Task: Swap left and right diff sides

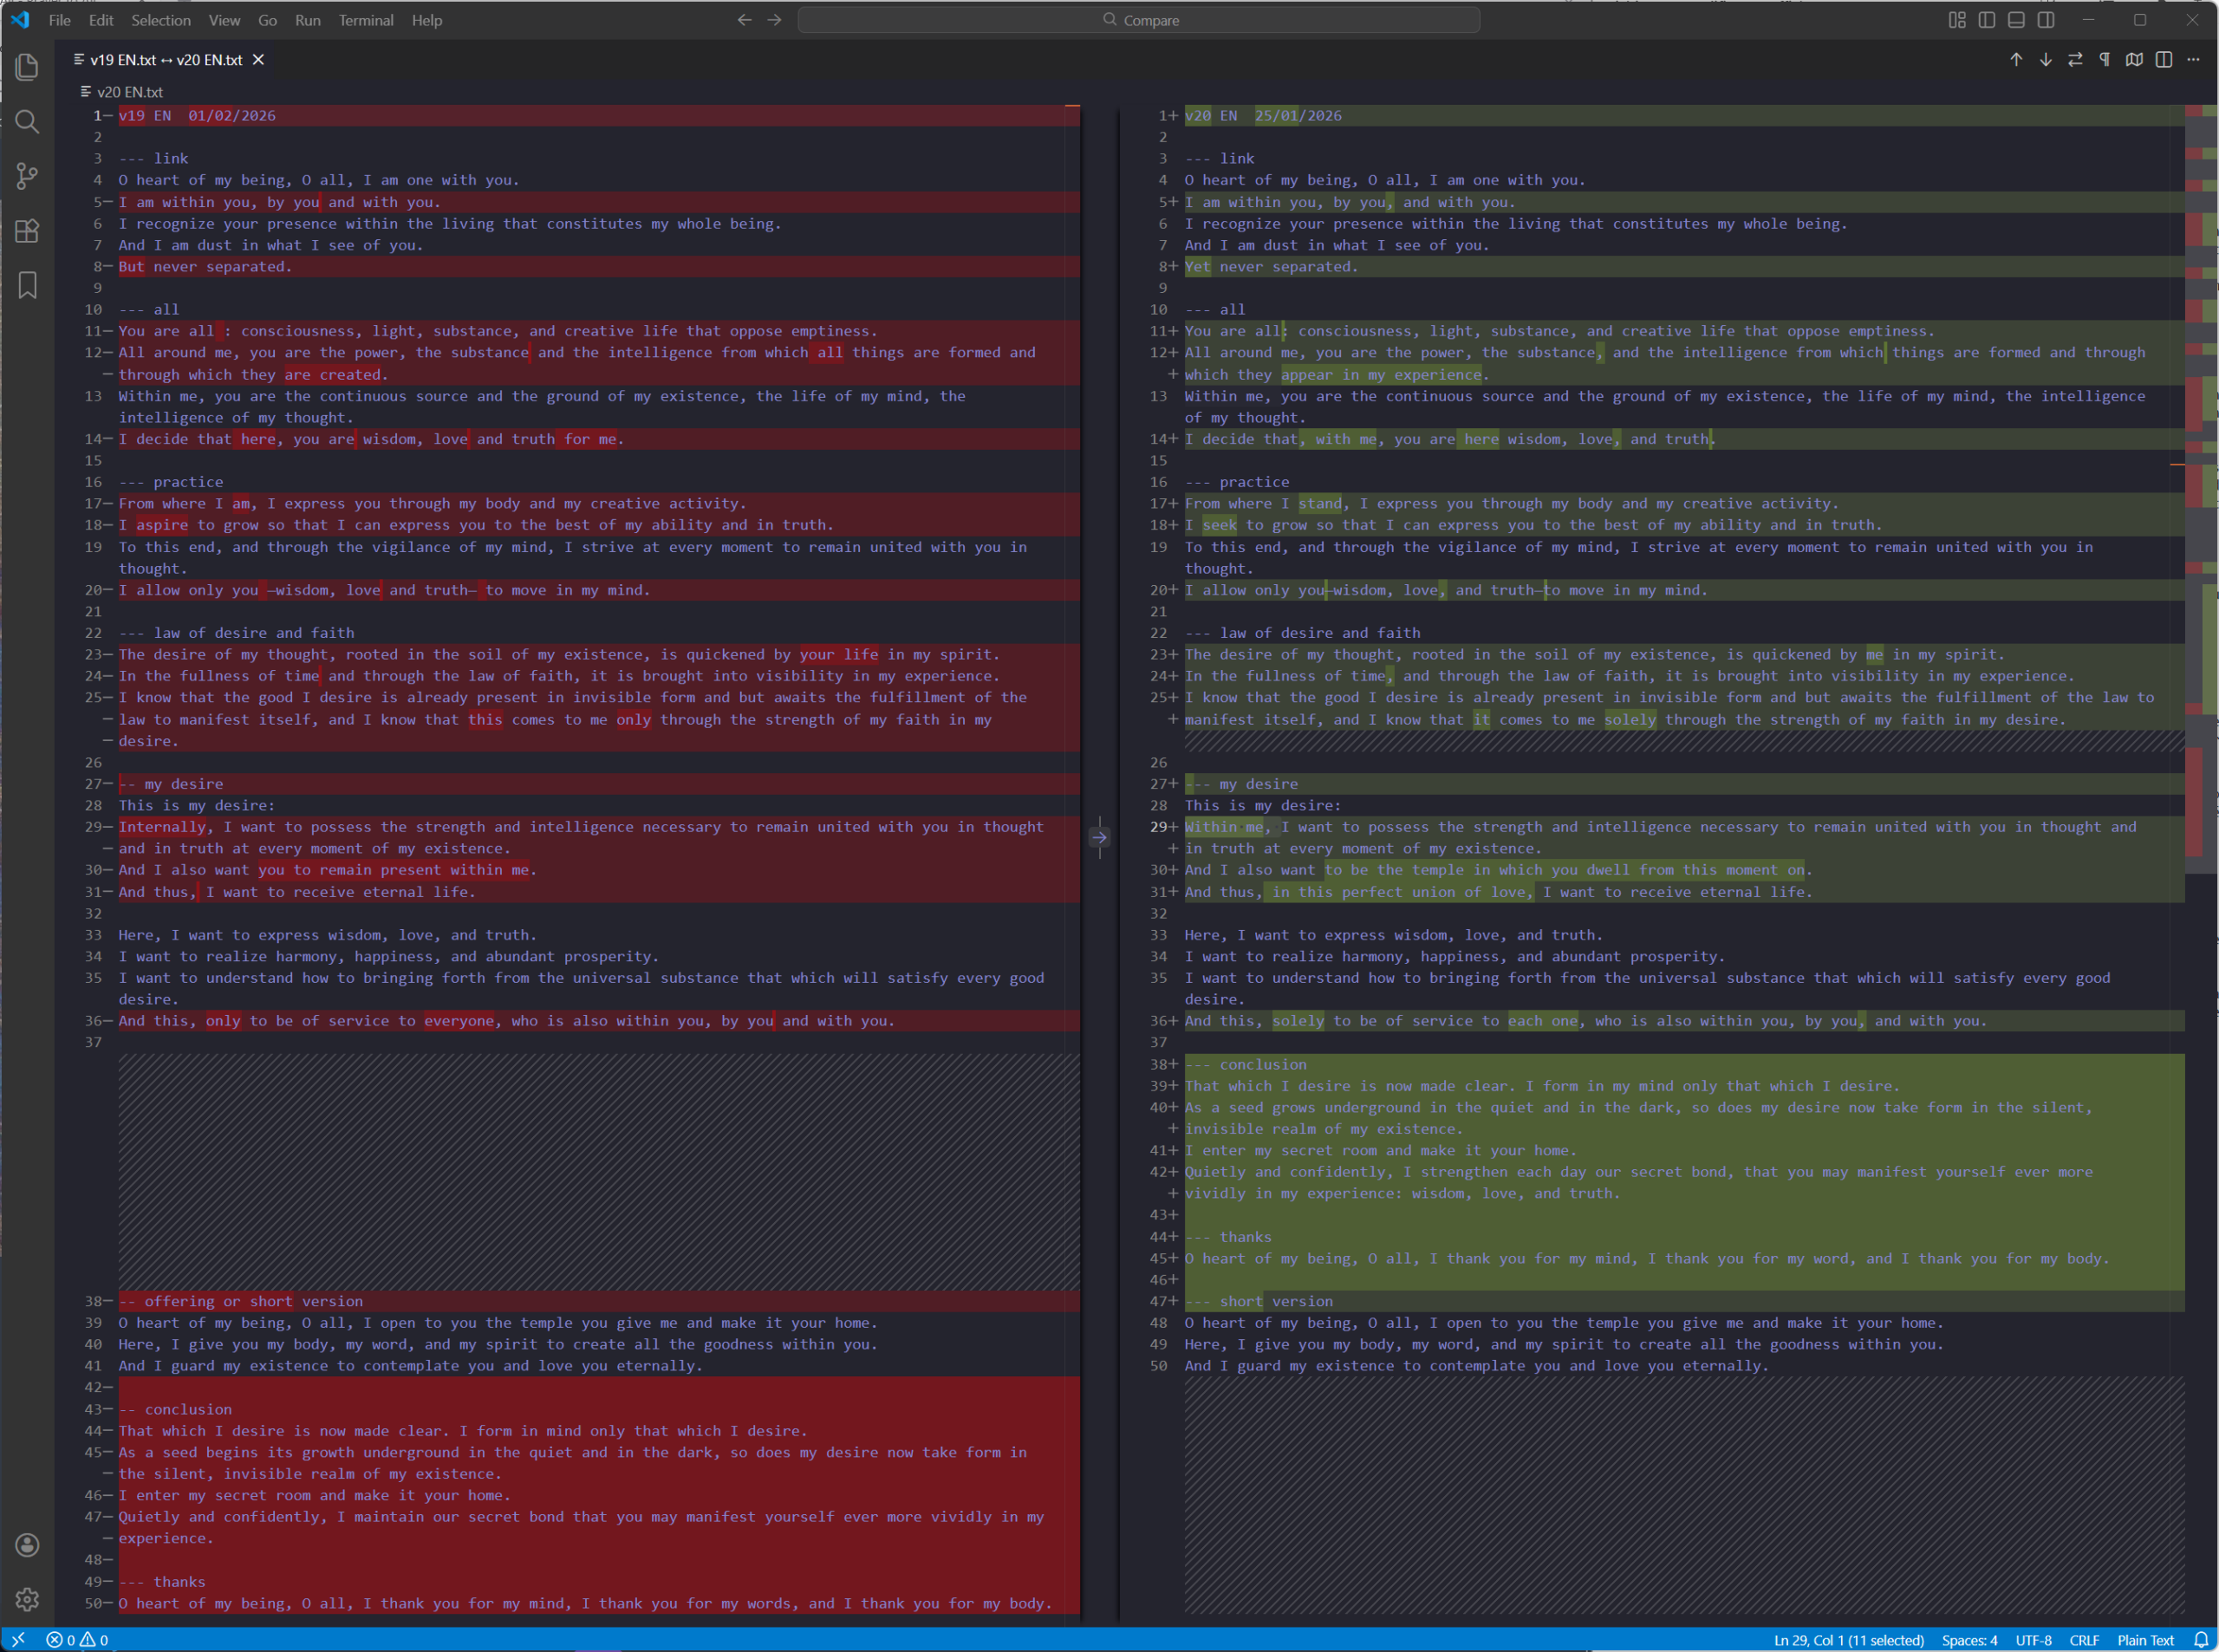Action: (2075, 60)
